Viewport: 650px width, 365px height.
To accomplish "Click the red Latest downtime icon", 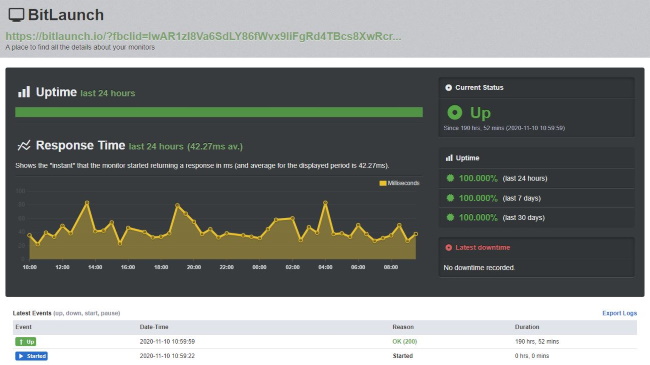I will pyautogui.click(x=448, y=248).
